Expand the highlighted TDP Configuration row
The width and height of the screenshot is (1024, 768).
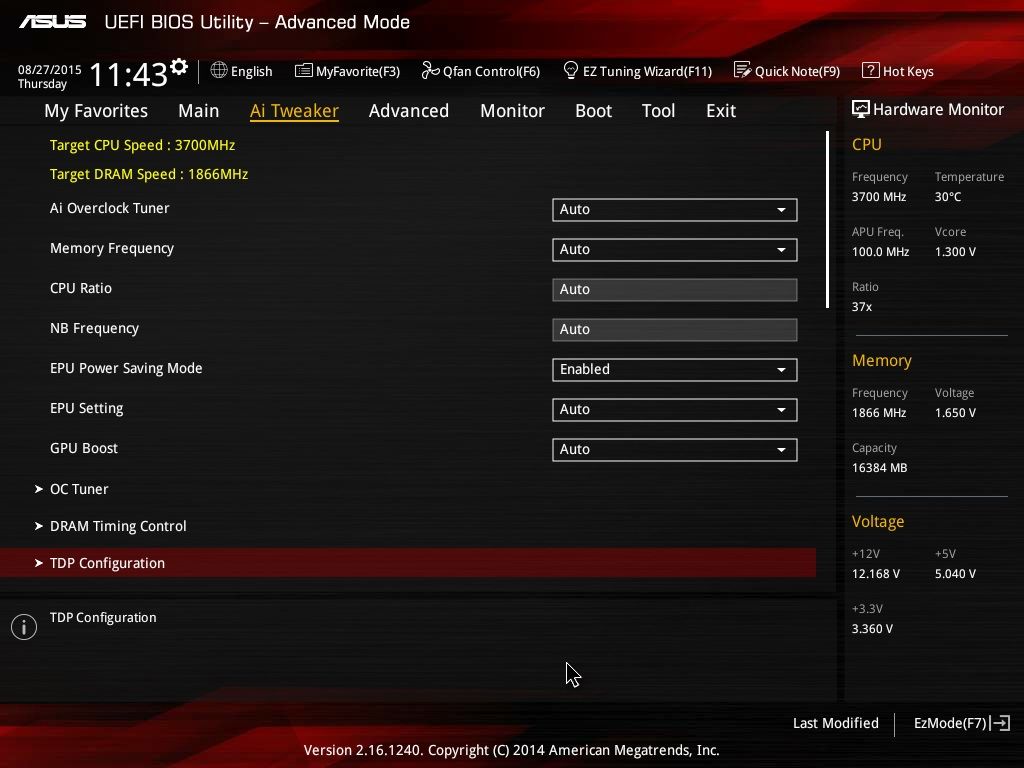tap(408, 563)
